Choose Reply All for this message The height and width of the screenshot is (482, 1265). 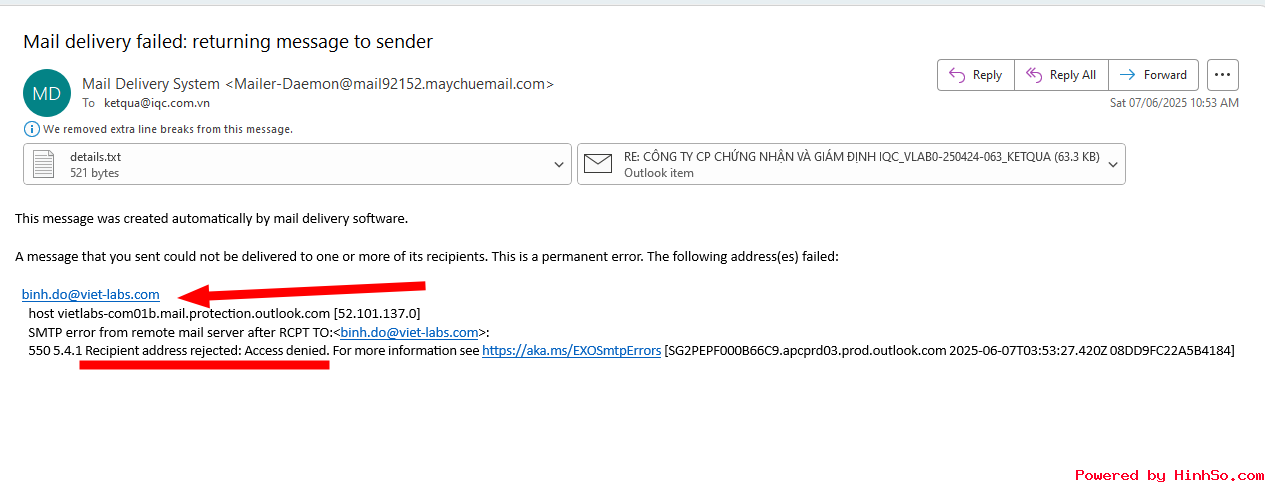(x=1061, y=75)
